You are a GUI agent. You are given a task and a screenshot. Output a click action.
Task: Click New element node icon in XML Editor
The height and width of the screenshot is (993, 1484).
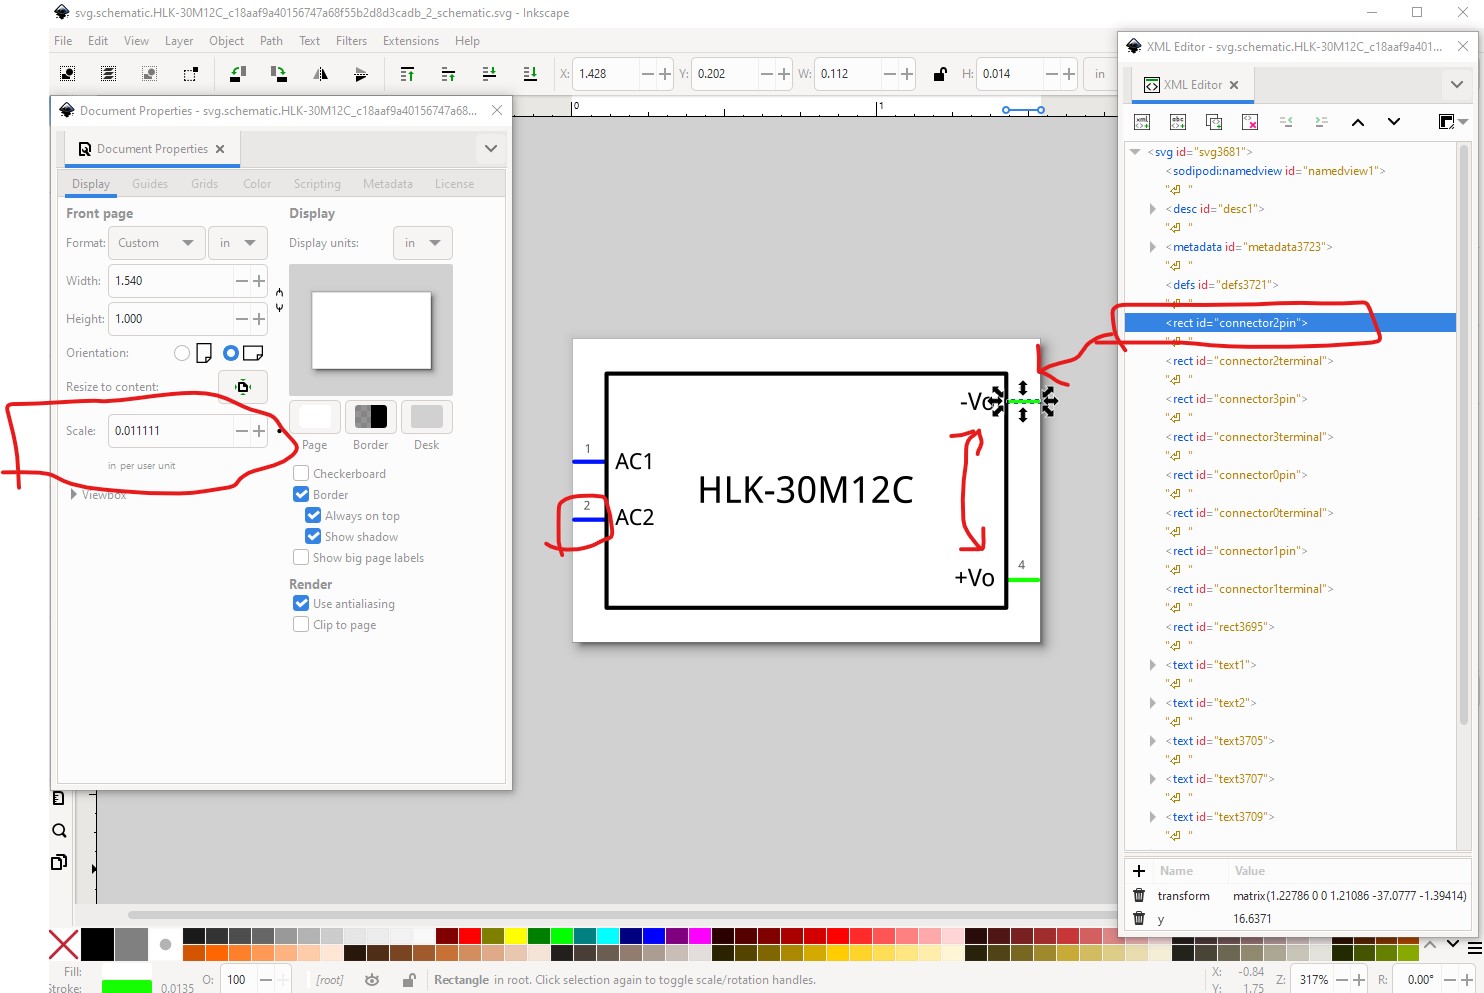click(x=1142, y=122)
